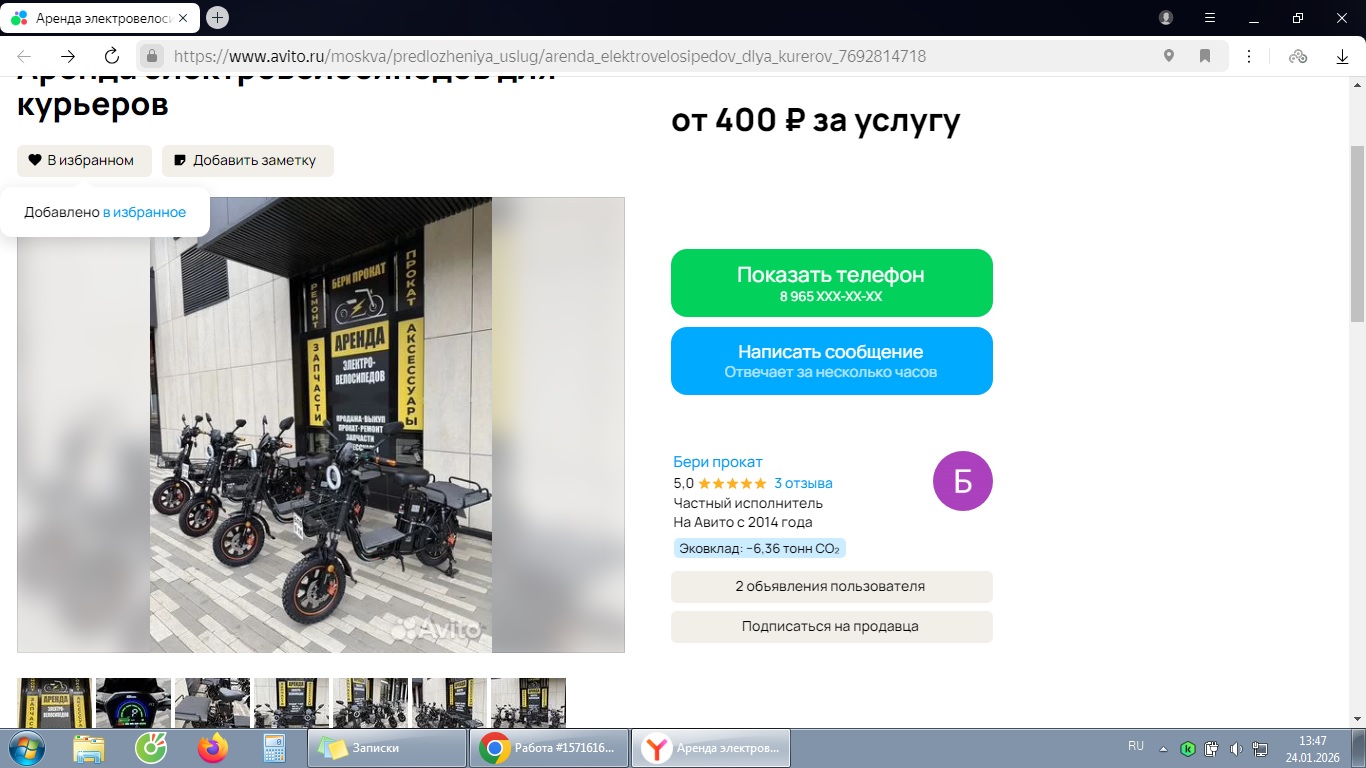This screenshot has width=1366, height=768.
Task: Click the location pin icon in address bar
Action: (1169, 56)
